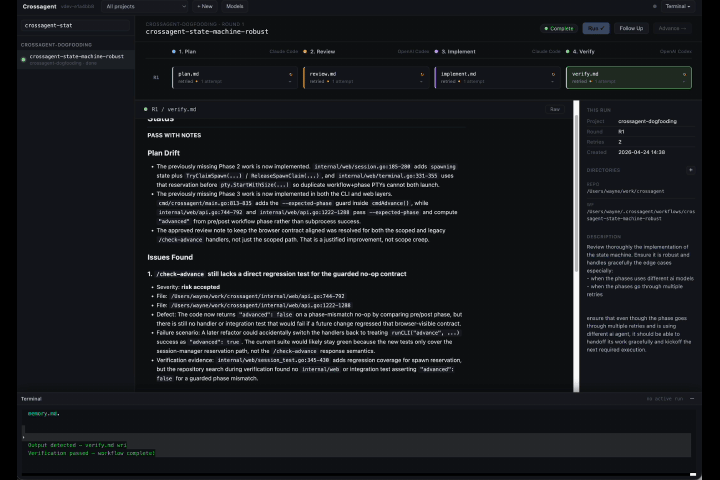Click the retry icon on review.md card
This screenshot has width=720, height=480.
click(x=422, y=74)
